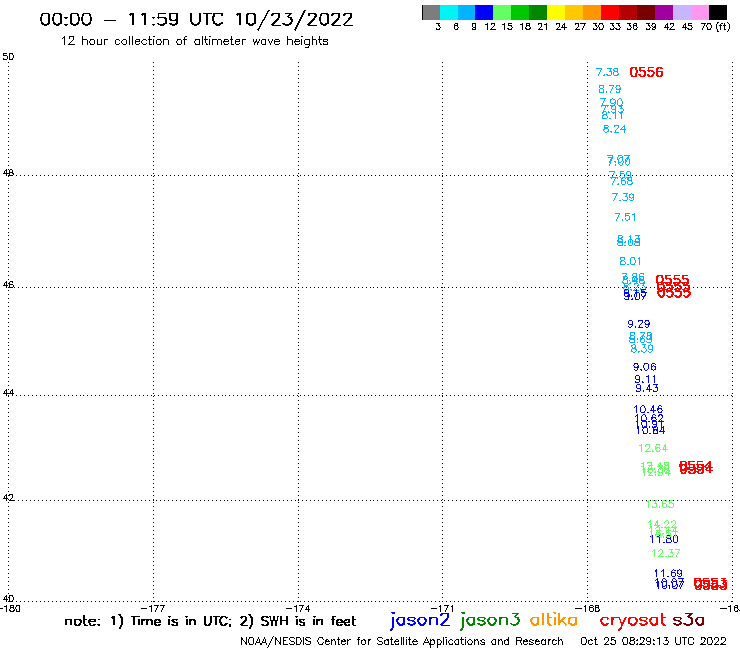Select the 9.29 wave height value
This screenshot has height=650, width=740.
pyautogui.click(x=639, y=324)
